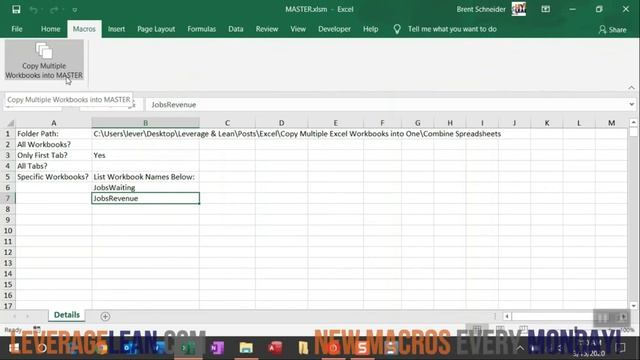Viewport: 640px width, 360px height.
Task: Select row 12 header
Action: click(7, 252)
